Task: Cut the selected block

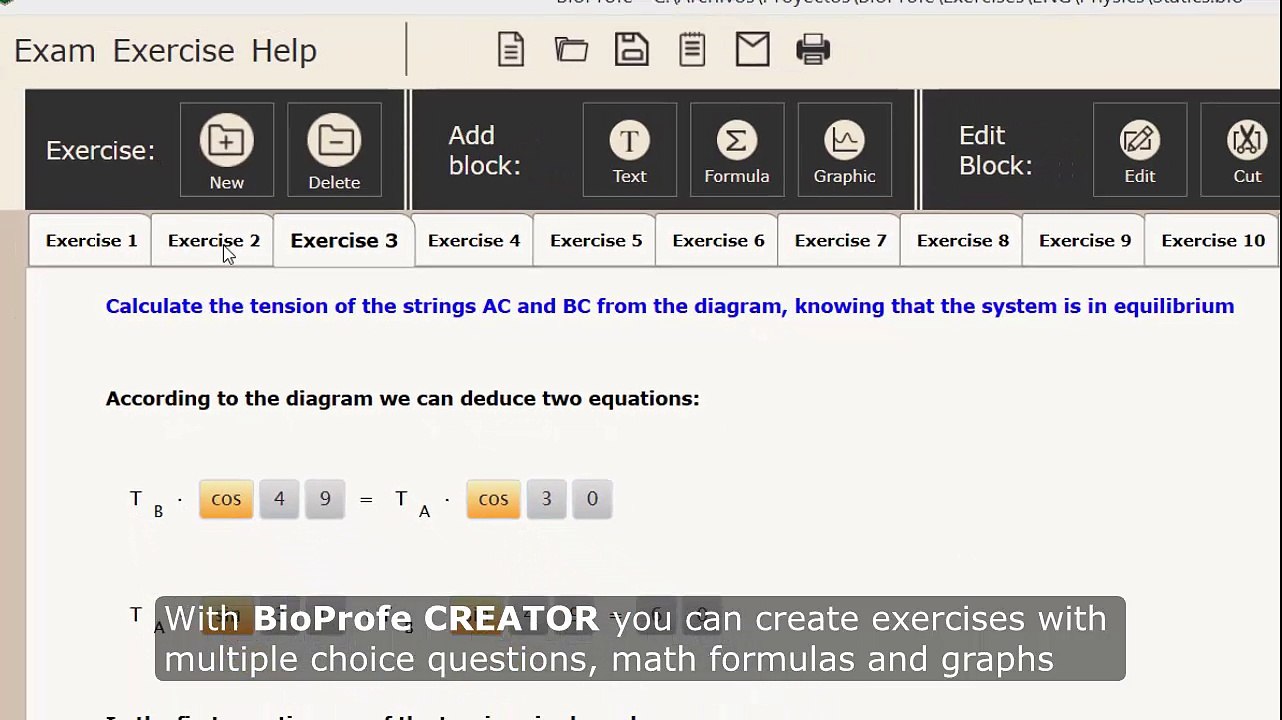Action: (1246, 150)
